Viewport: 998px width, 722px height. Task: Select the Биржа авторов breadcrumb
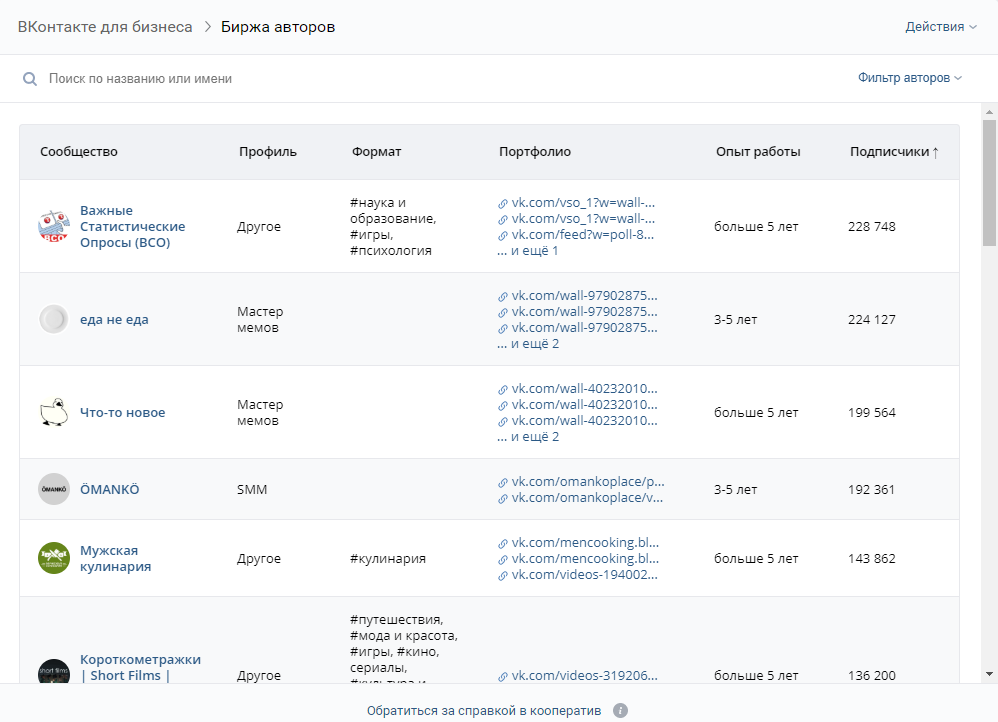[x=278, y=27]
